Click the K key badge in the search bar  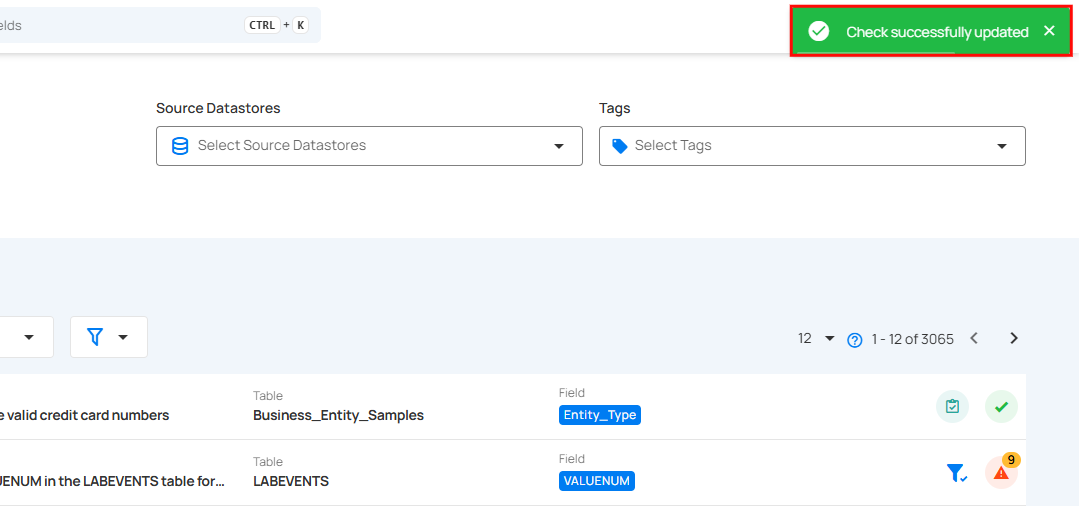301,25
